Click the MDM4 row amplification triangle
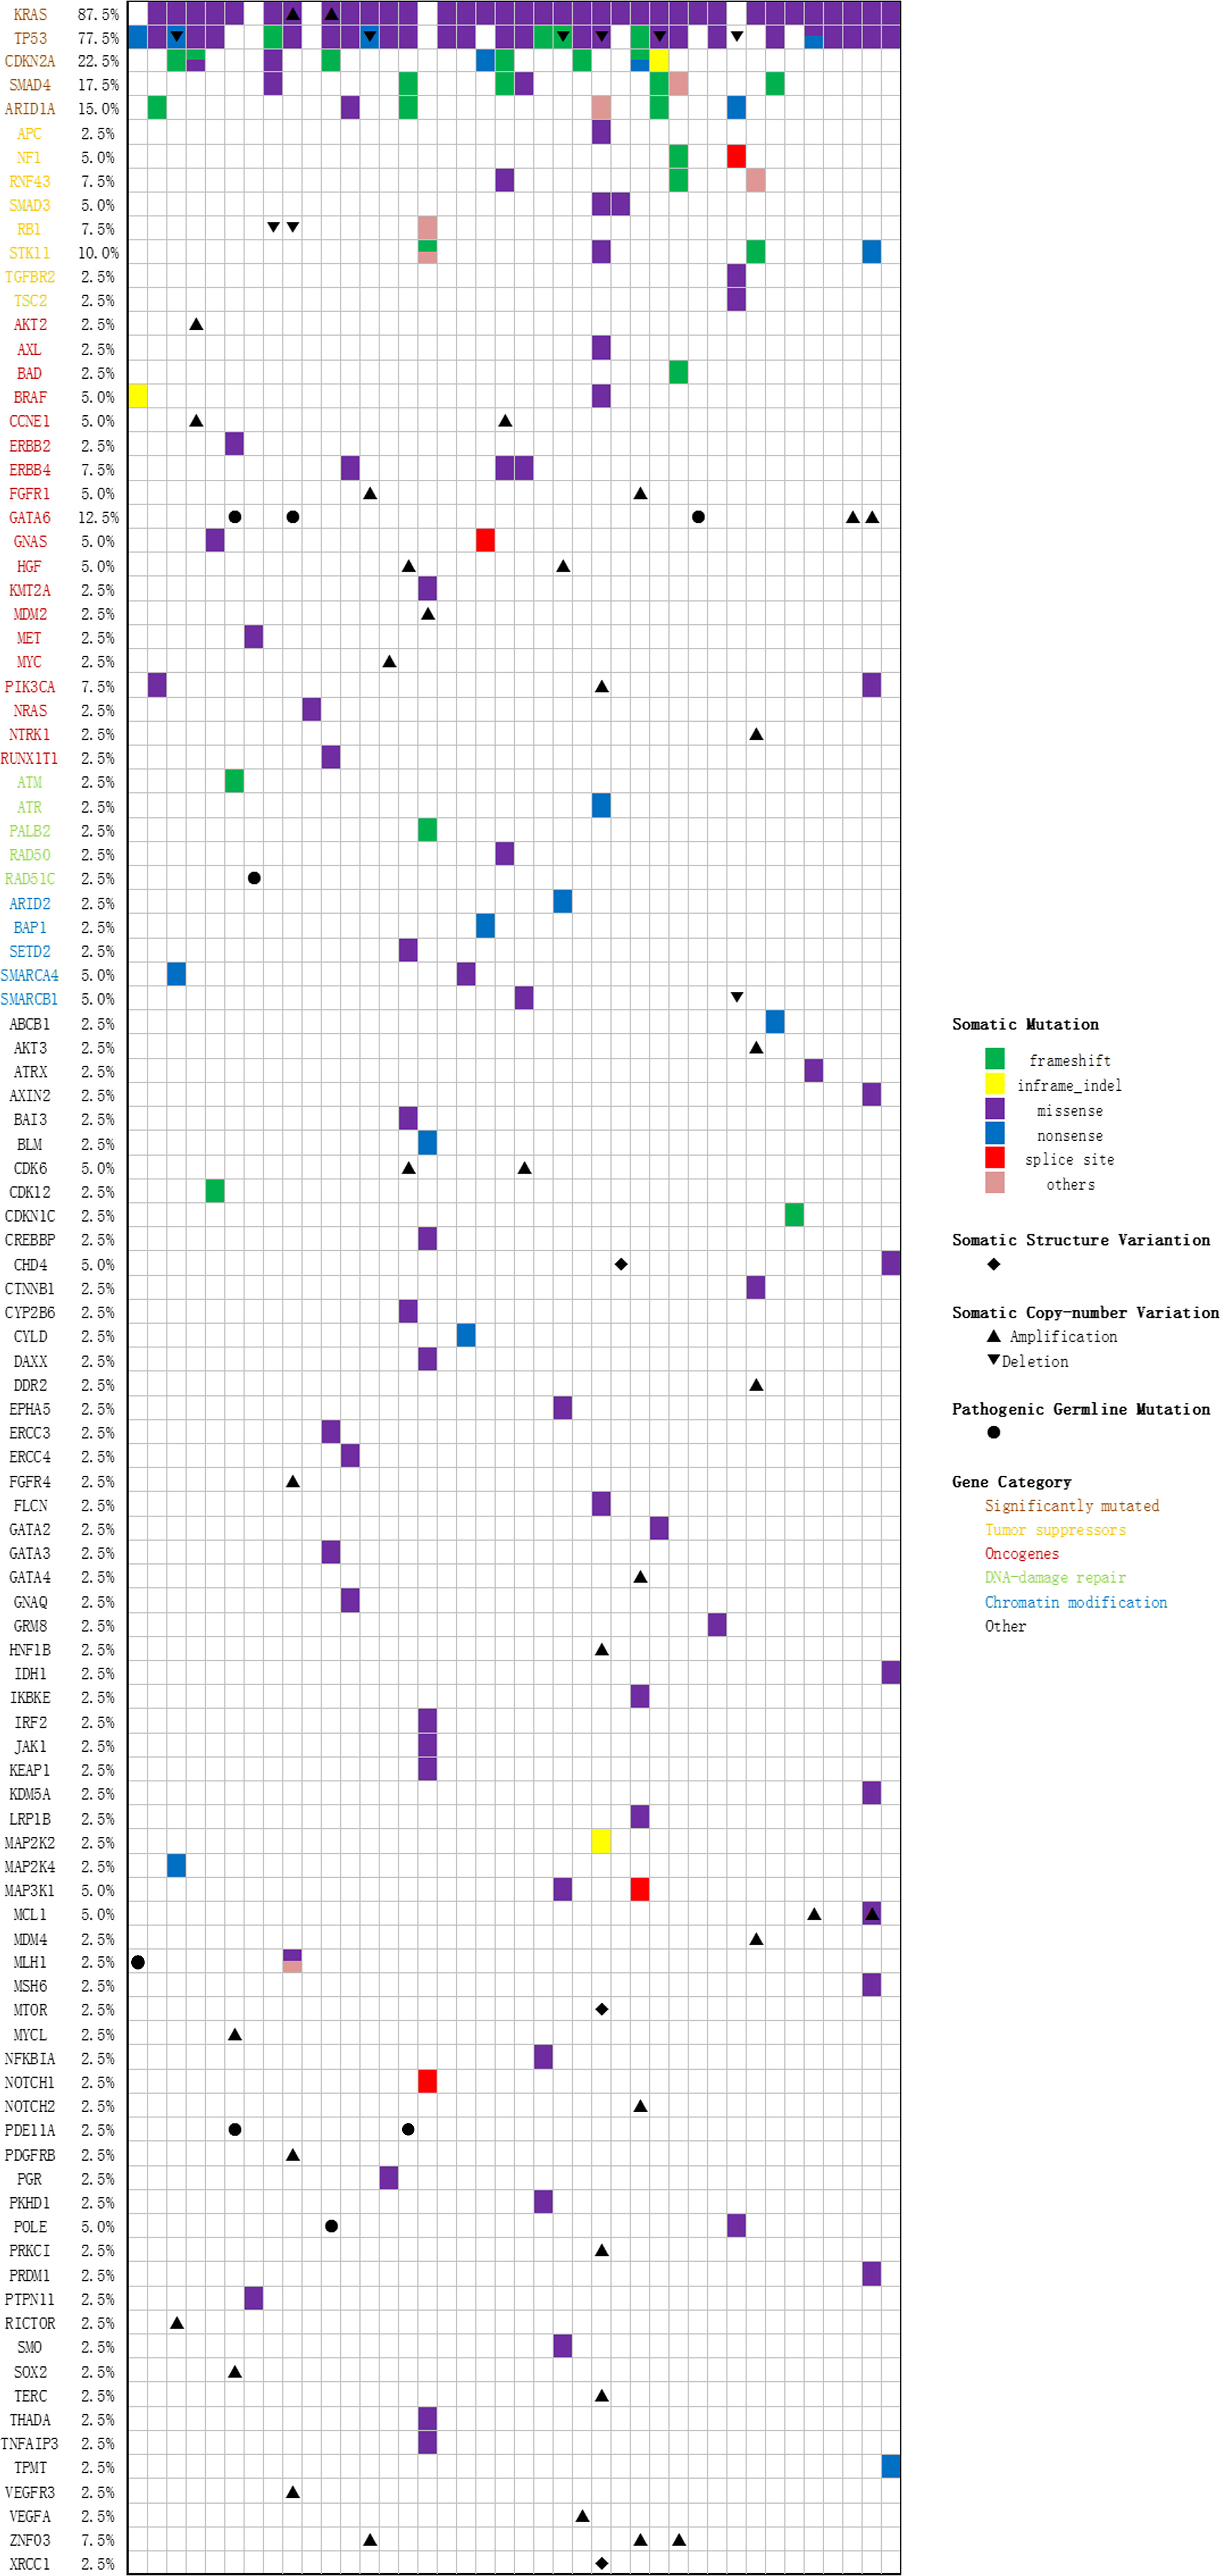Viewport: 1220px width, 2576px height. pyautogui.click(x=756, y=1938)
